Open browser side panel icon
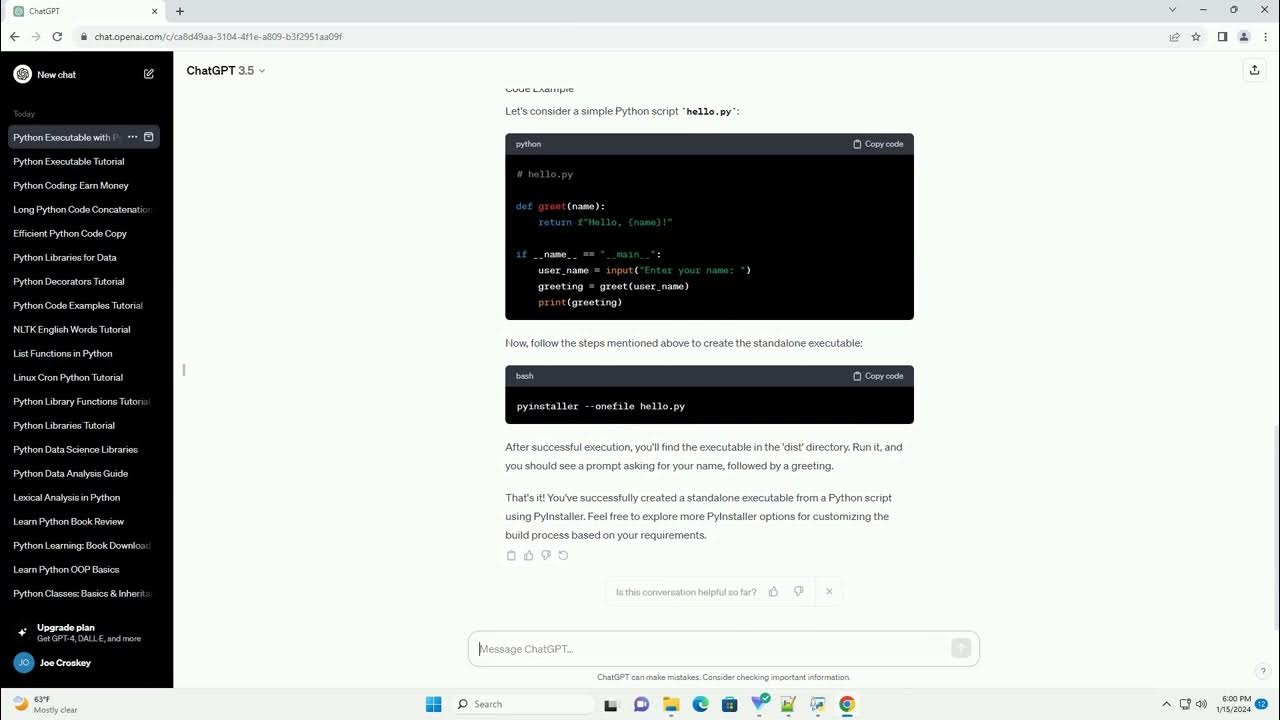This screenshot has height=720, width=1280. [1222, 37]
